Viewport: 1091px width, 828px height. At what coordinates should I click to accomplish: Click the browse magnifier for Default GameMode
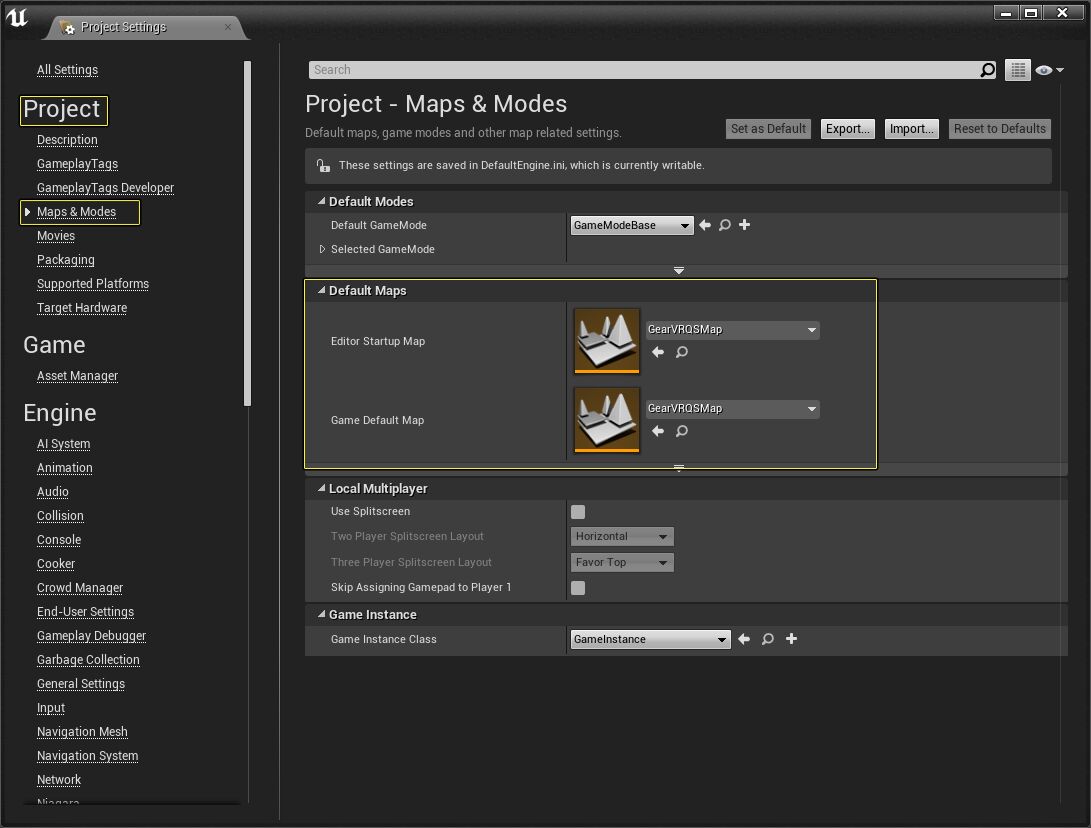click(724, 225)
